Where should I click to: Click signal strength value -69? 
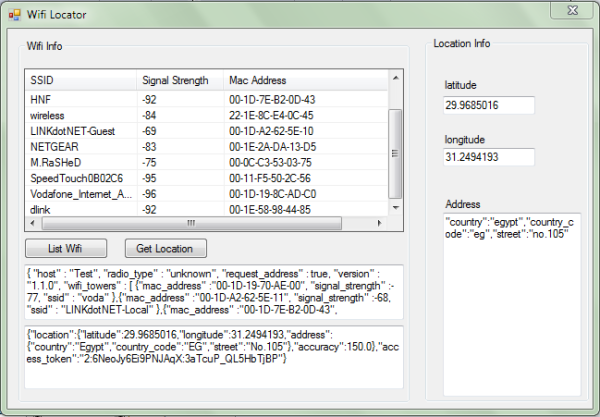click(x=149, y=131)
